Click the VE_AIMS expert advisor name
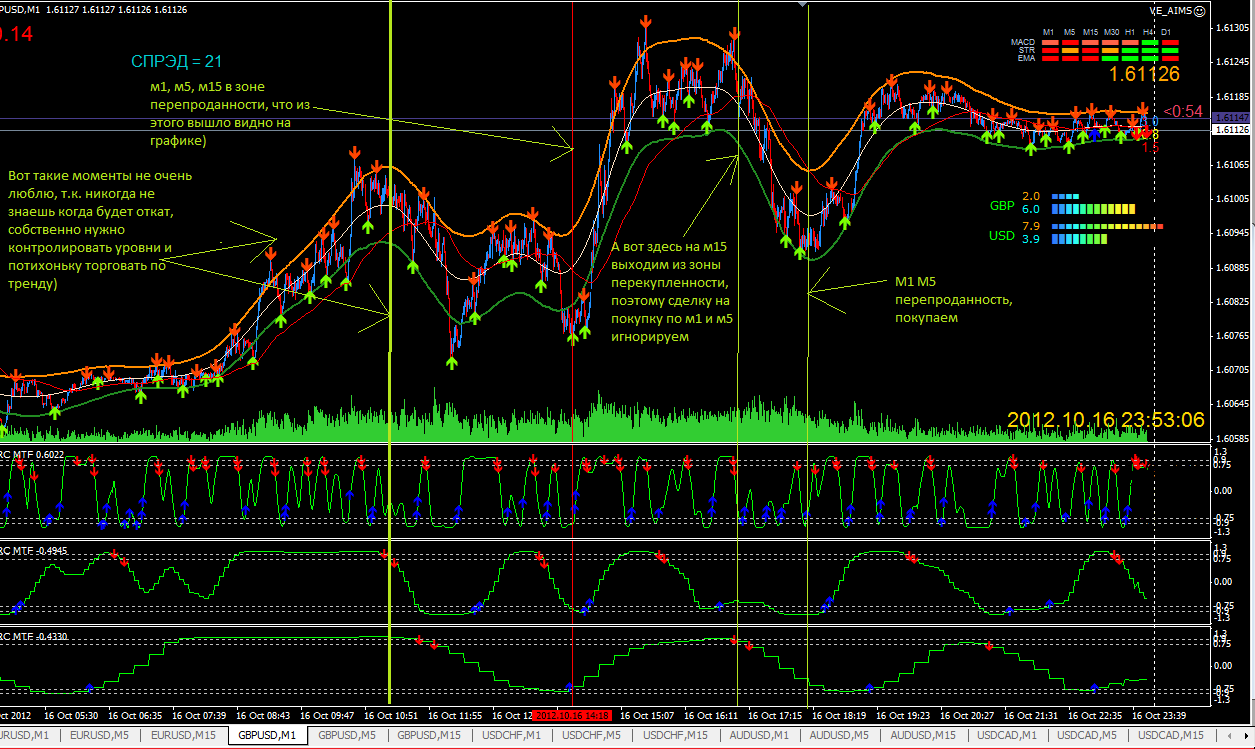The image size is (1255, 749). click(x=1171, y=11)
